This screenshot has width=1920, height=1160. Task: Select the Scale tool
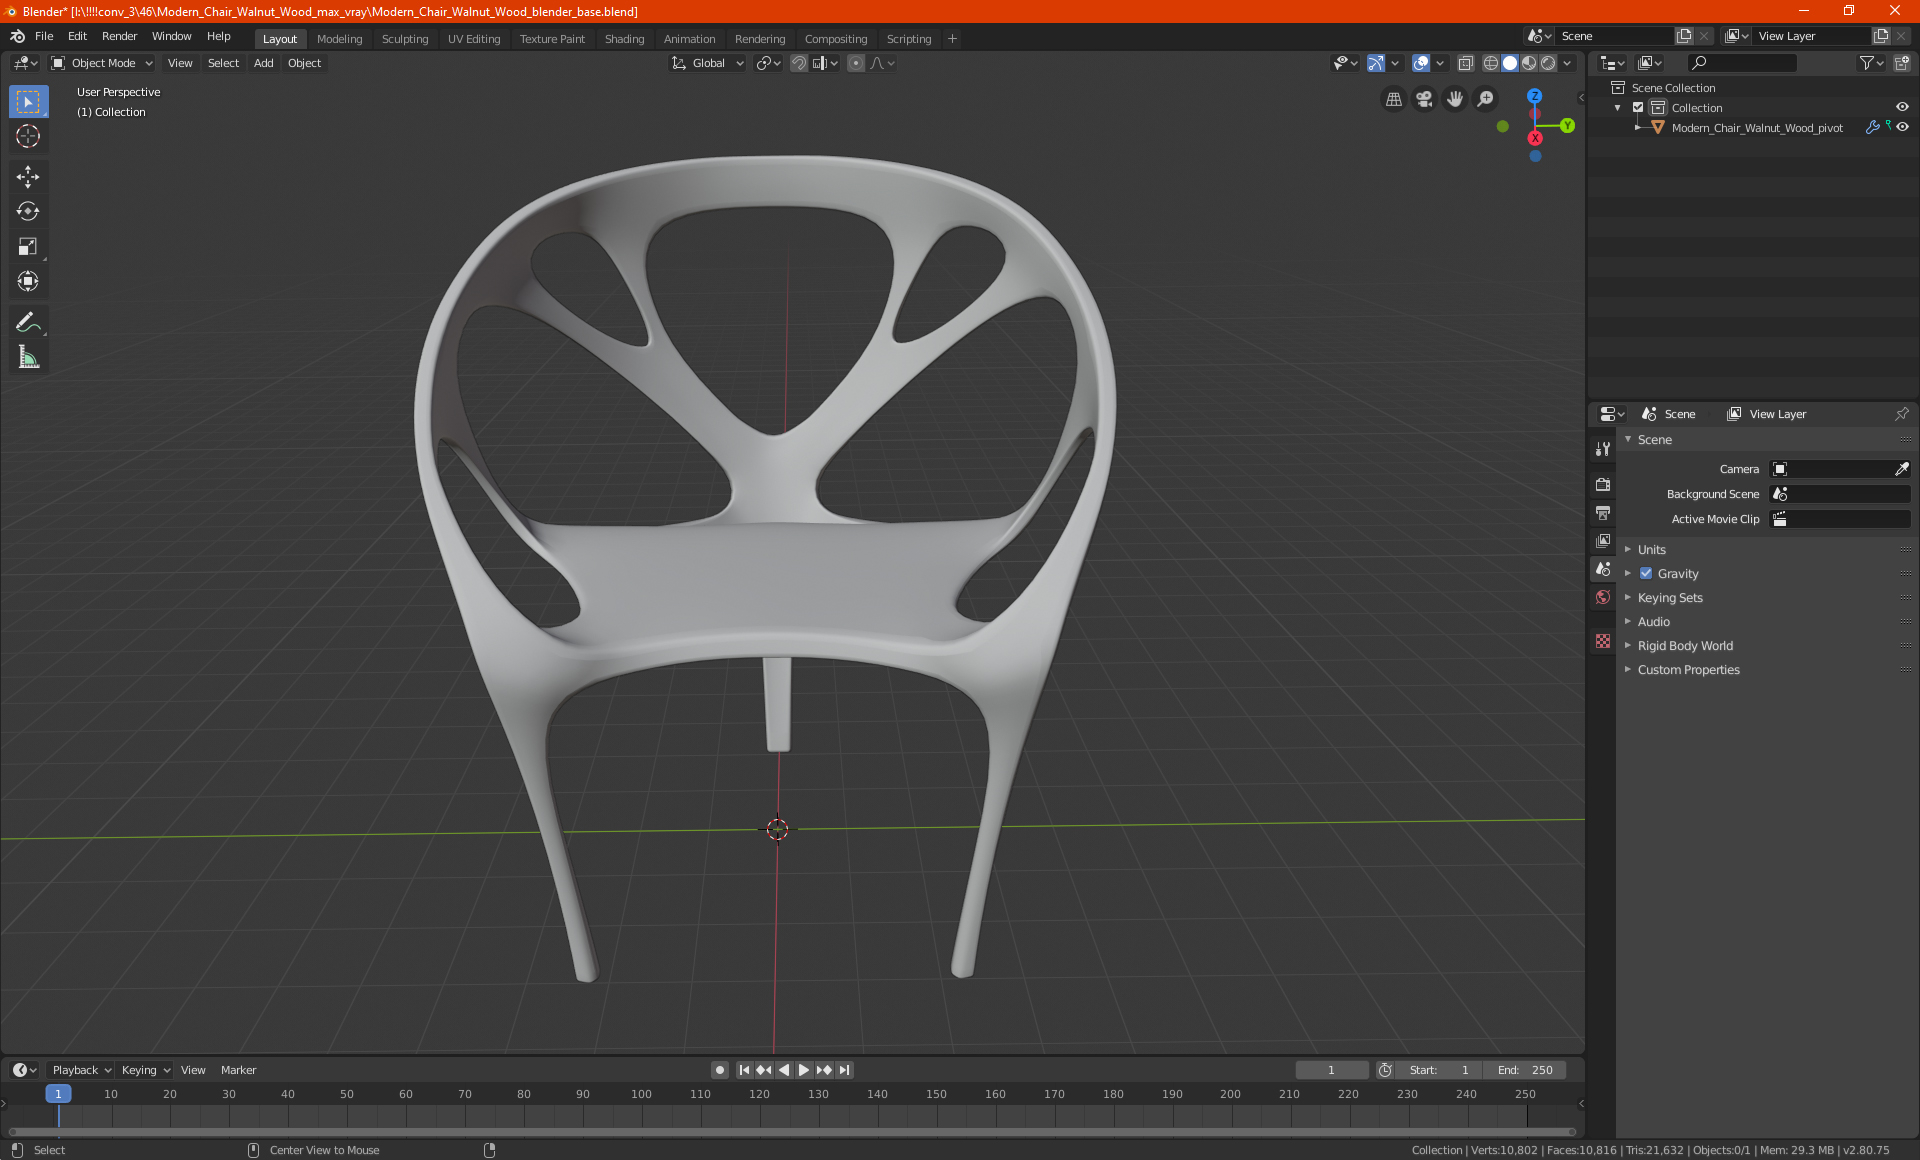(28, 247)
